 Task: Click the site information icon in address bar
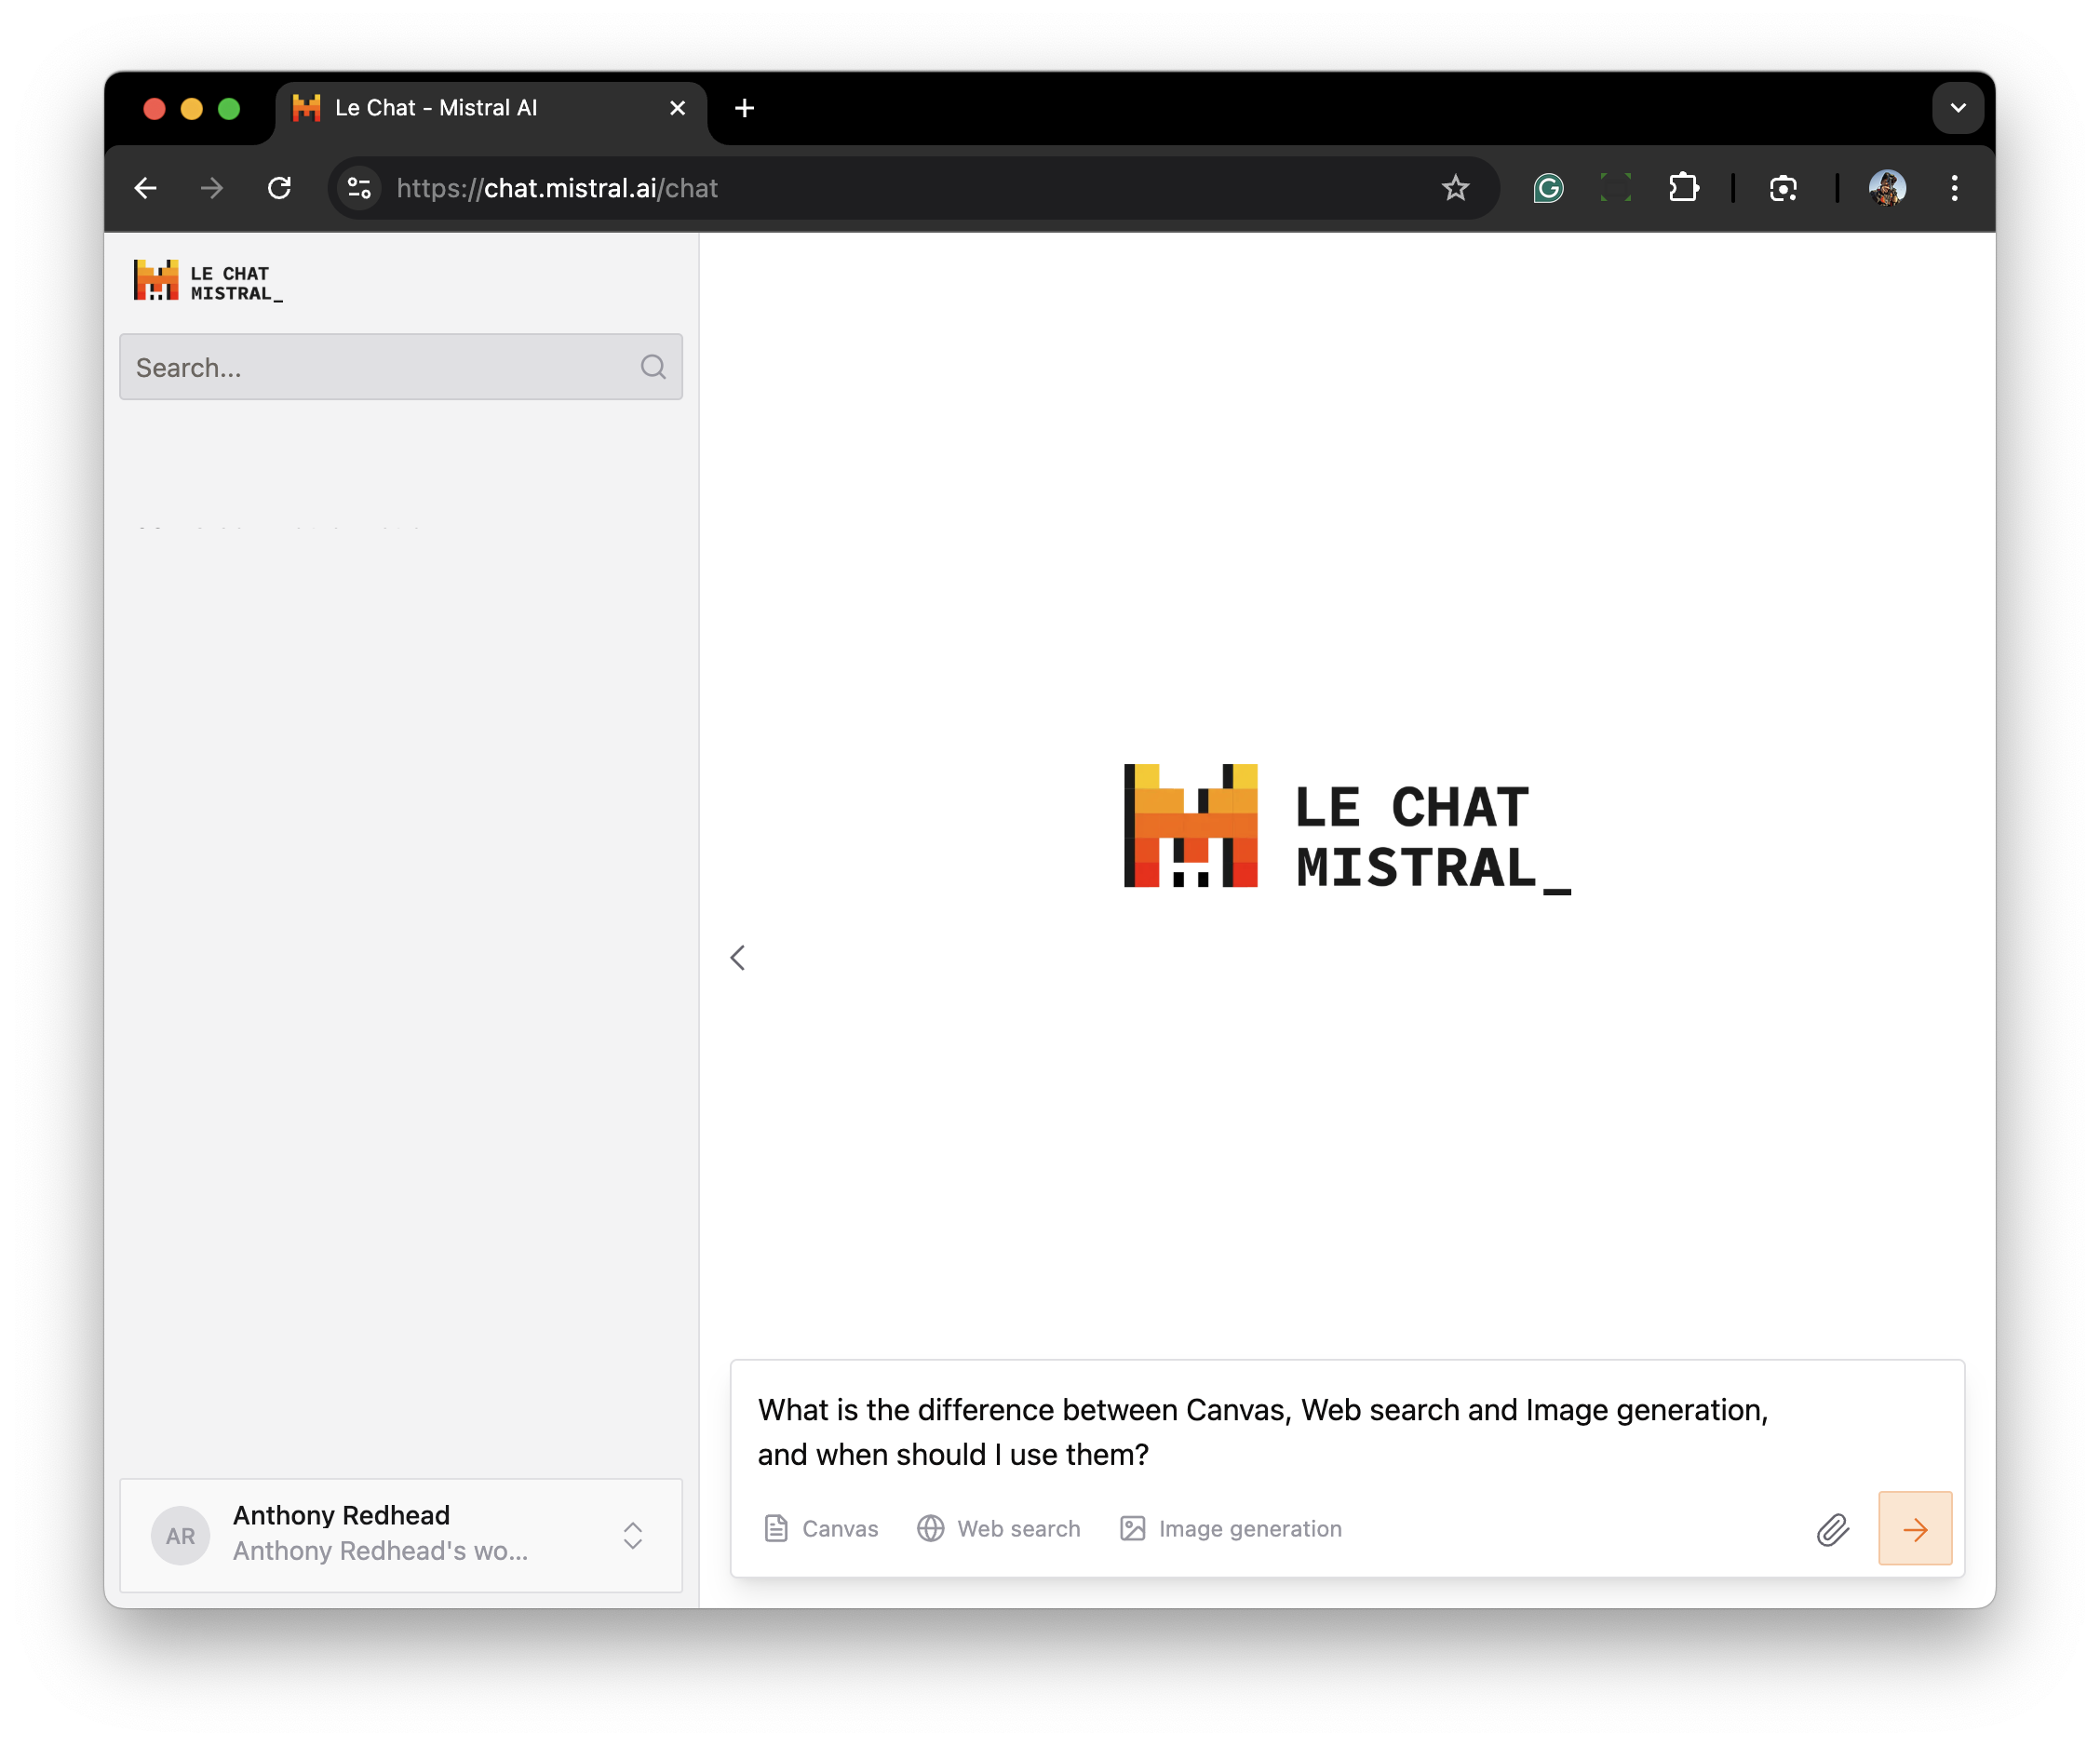(359, 188)
